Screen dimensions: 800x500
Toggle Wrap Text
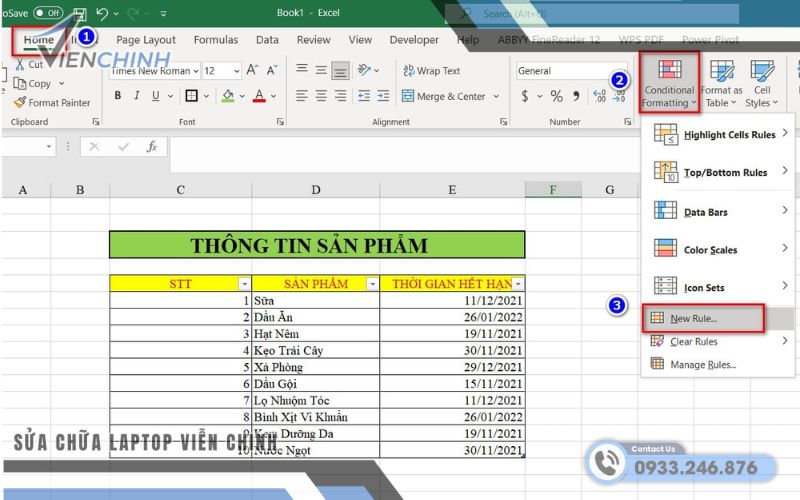[x=432, y=71]
